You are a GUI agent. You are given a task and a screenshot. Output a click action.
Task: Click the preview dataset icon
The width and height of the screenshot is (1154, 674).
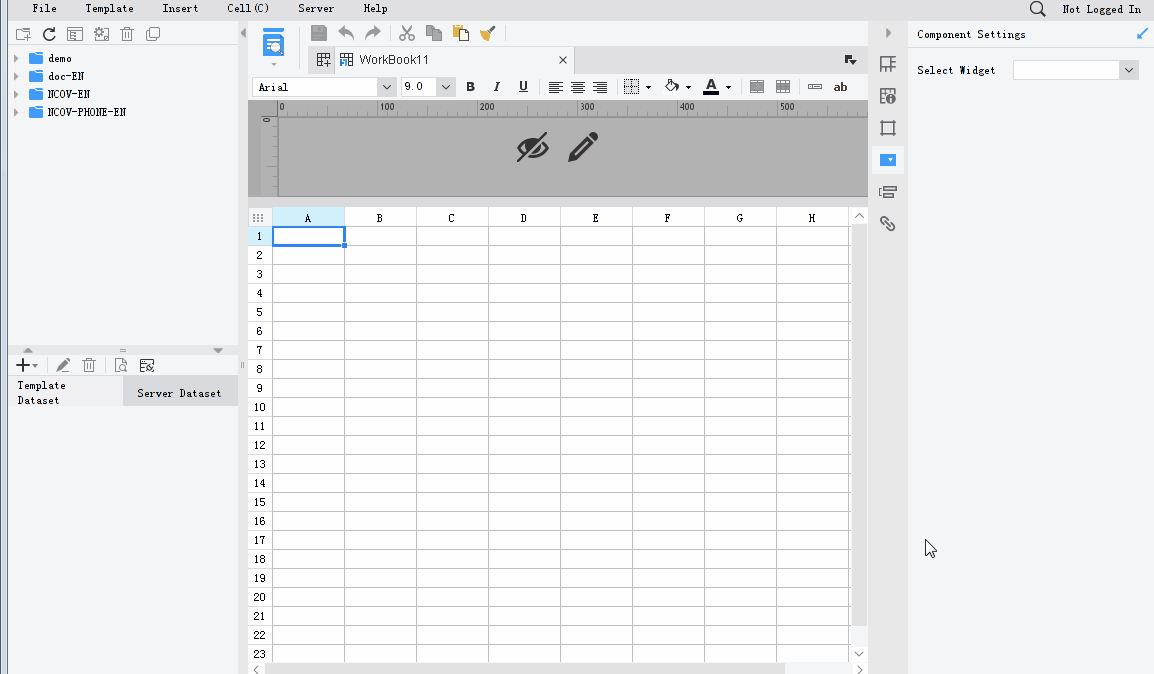[x=121, y=365]
